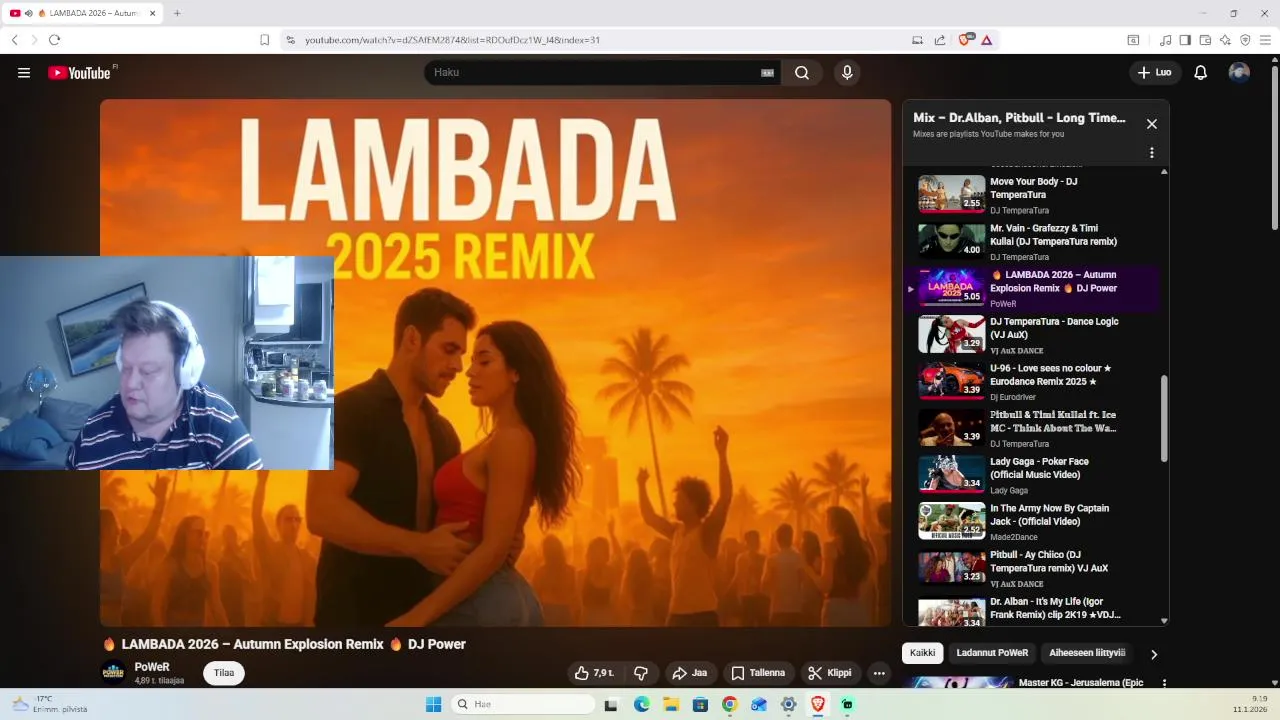This screenshot has width=1280, height=720.
Task: Open options for Master KG - Jerusalema
Action: click(1164, 683)
